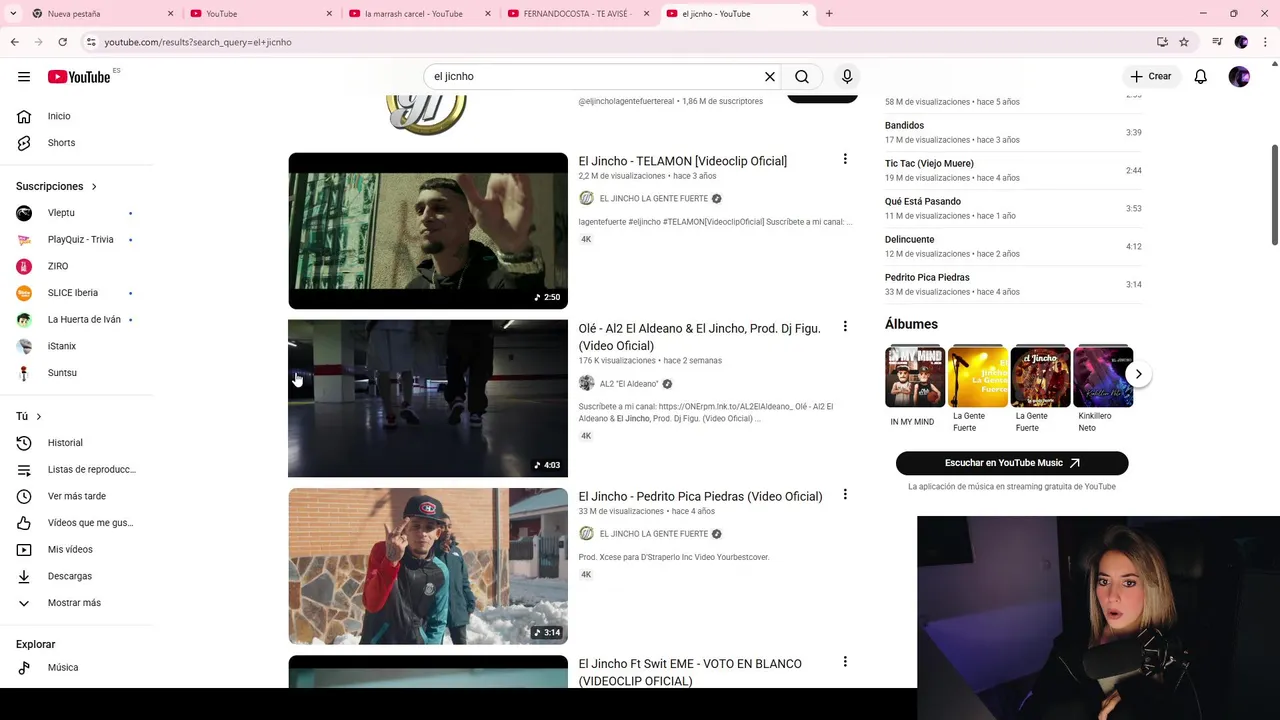Image resolution: width=1280 pixels, height=720 pixels.
Task: Clear the search box with the X
Action: pyautogui.click(x=770, y=77)
